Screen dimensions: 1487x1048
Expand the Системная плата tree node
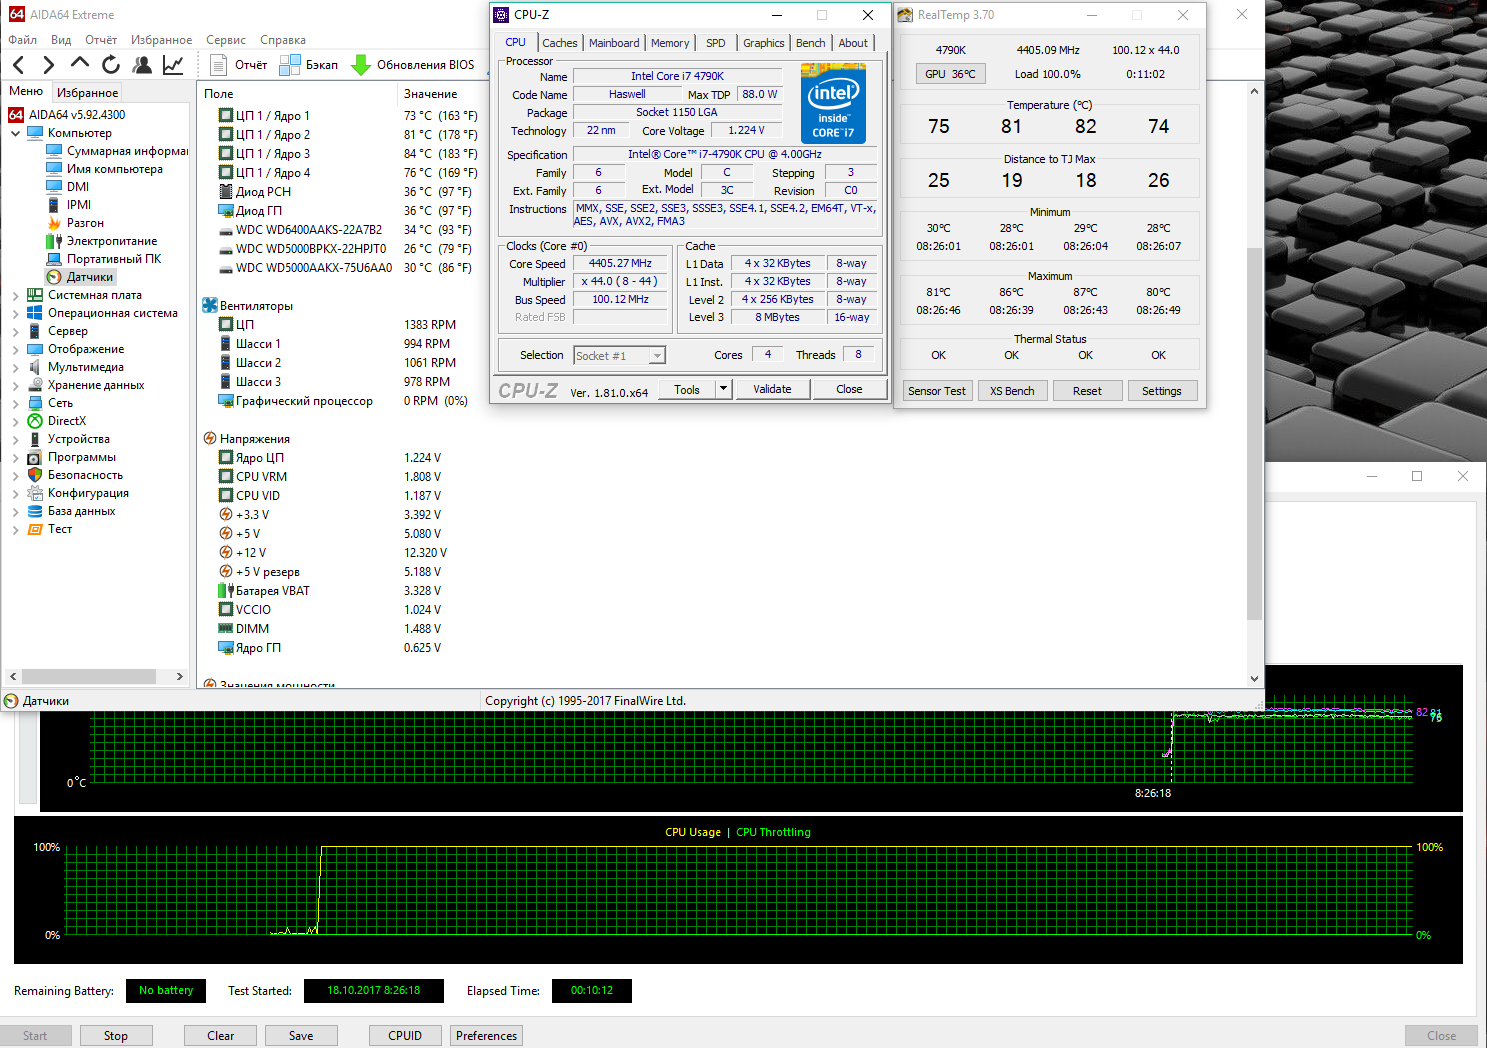[x=16, y=296]
